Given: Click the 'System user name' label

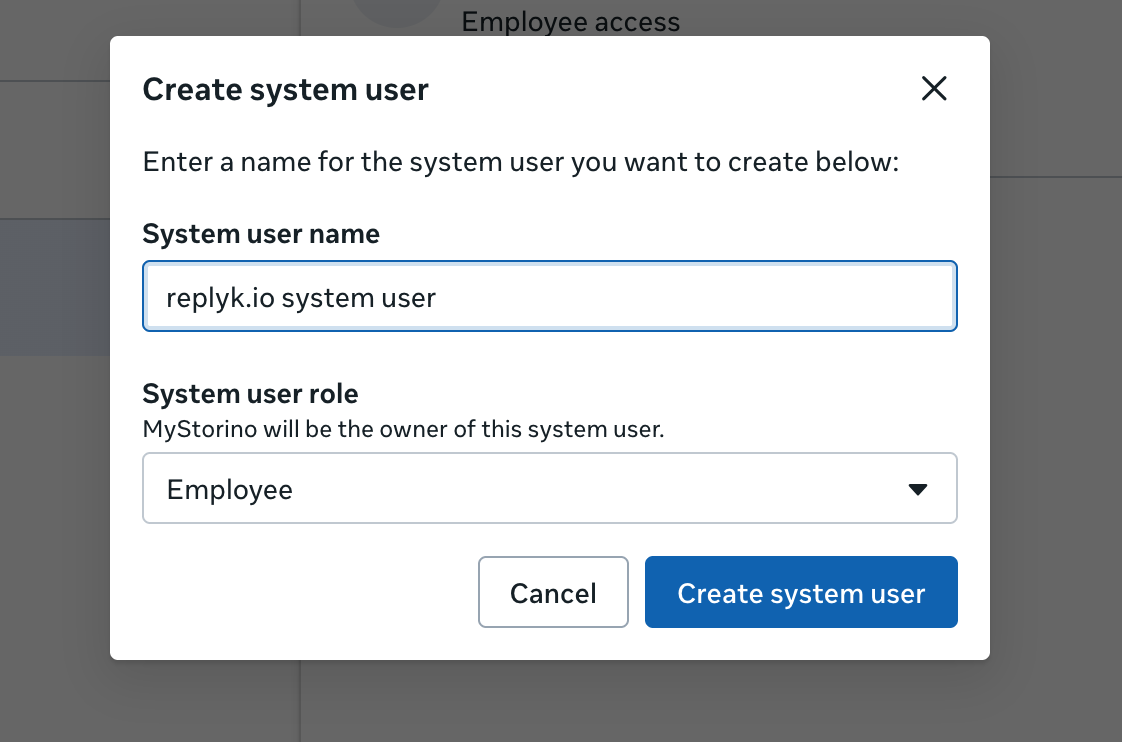Looking at the screenshot, I should pos(261,234).
